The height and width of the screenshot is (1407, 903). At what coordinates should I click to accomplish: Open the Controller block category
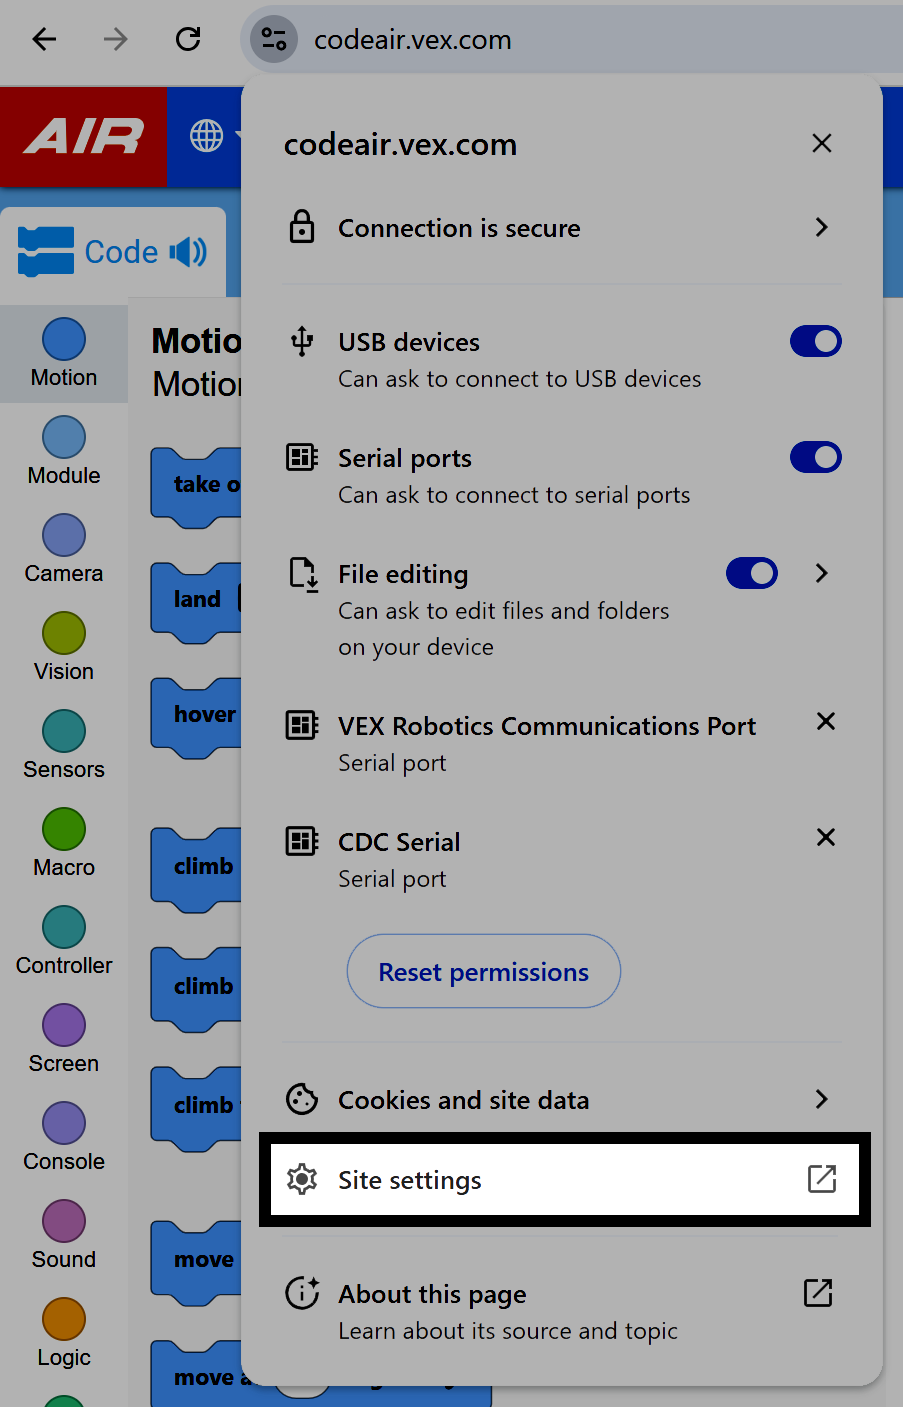click(63, 941)
